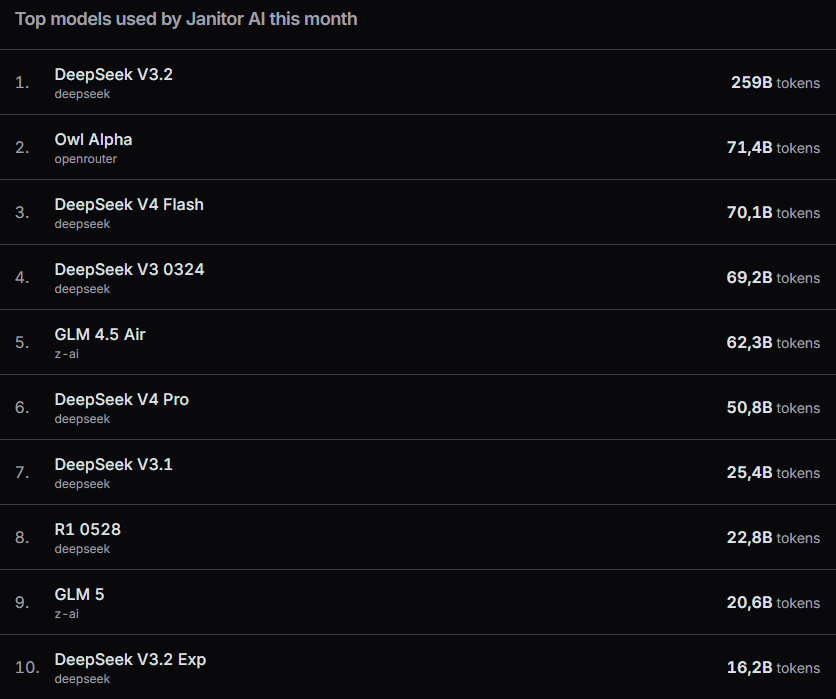Open the GLM 4.5 Air model

click(100, 335)
